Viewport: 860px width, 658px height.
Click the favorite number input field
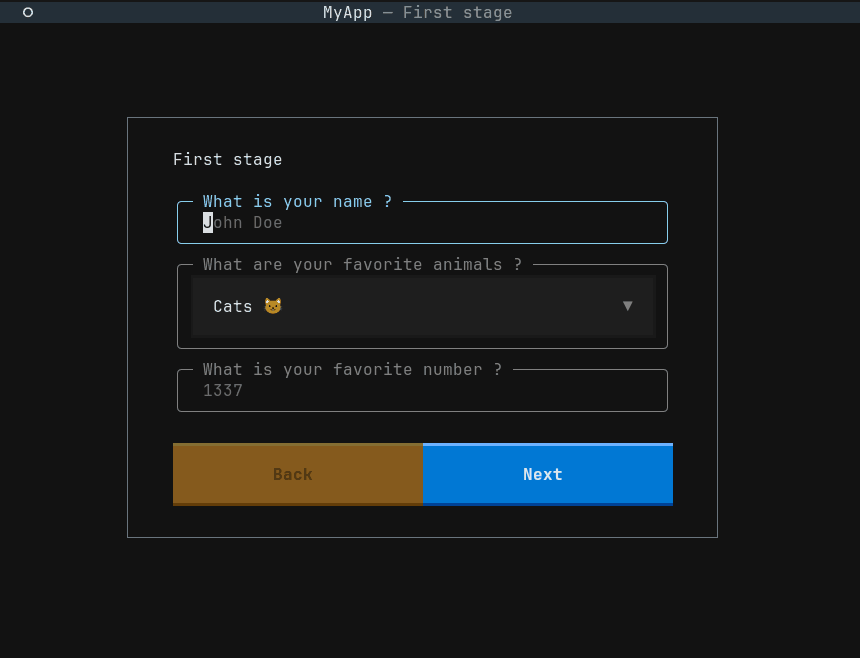click(x=422, y=390)
